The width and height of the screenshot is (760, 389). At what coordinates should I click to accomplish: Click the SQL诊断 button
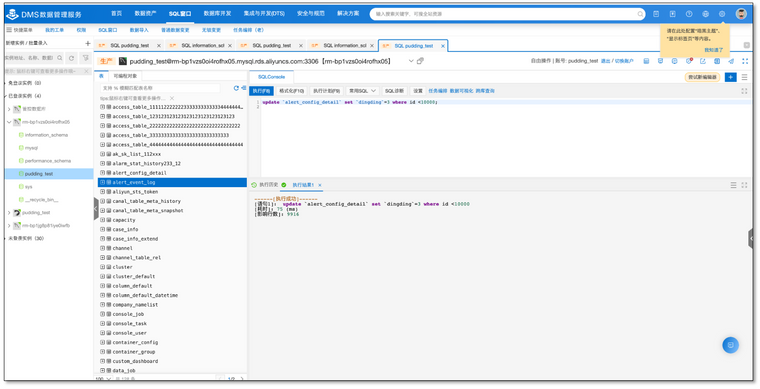[394, 91]
